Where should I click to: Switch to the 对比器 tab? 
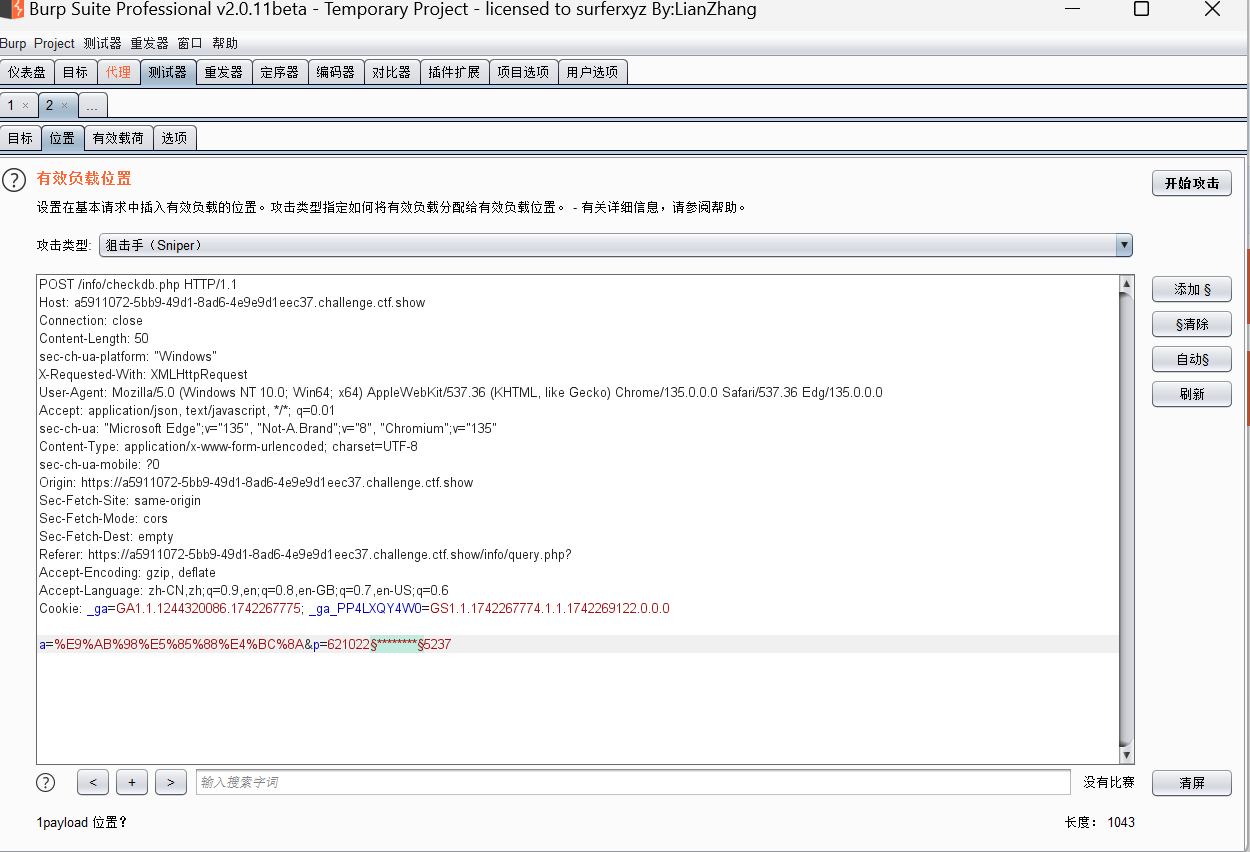[391, 72]
